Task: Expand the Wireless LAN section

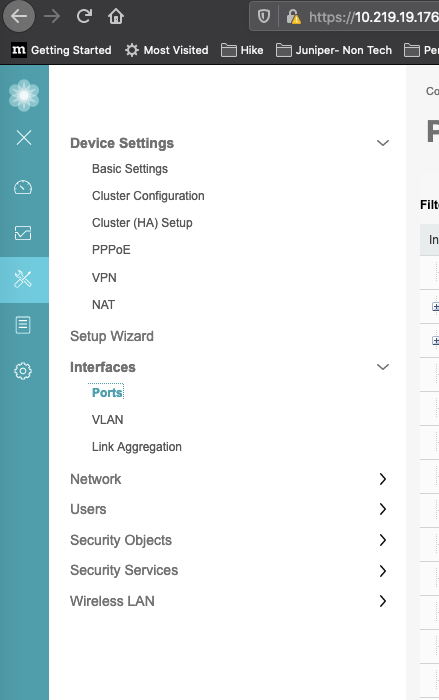Action: click(383, 601)
